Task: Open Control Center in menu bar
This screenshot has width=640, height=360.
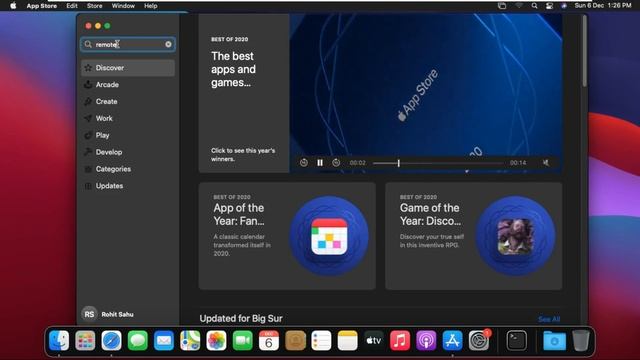Action: 549,6
